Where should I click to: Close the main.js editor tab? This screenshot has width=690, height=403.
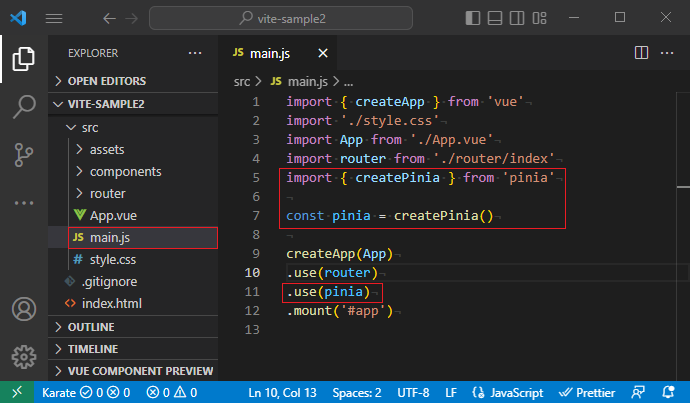[323, 53]
